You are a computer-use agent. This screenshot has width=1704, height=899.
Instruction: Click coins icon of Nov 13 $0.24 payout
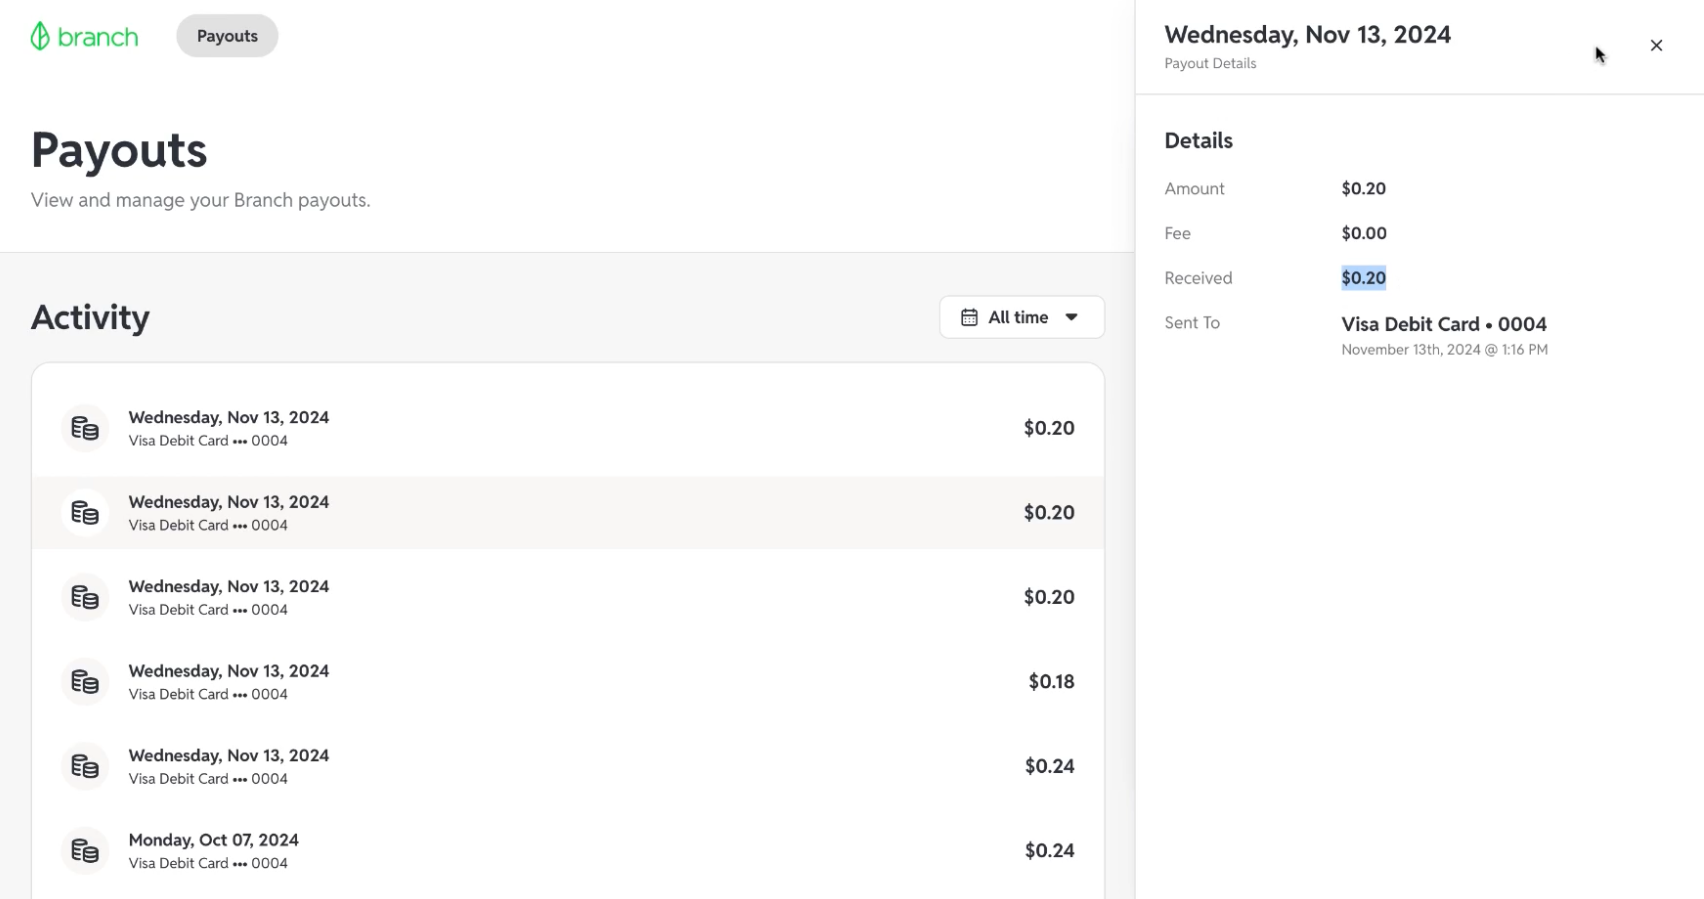[85, 766]
